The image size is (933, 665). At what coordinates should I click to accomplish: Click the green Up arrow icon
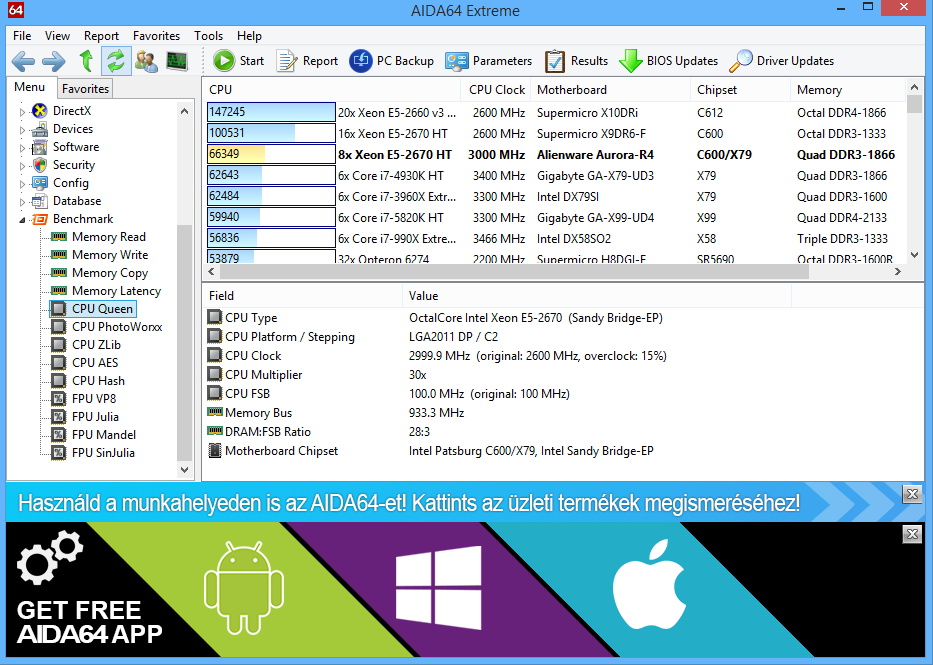[86, 61]
